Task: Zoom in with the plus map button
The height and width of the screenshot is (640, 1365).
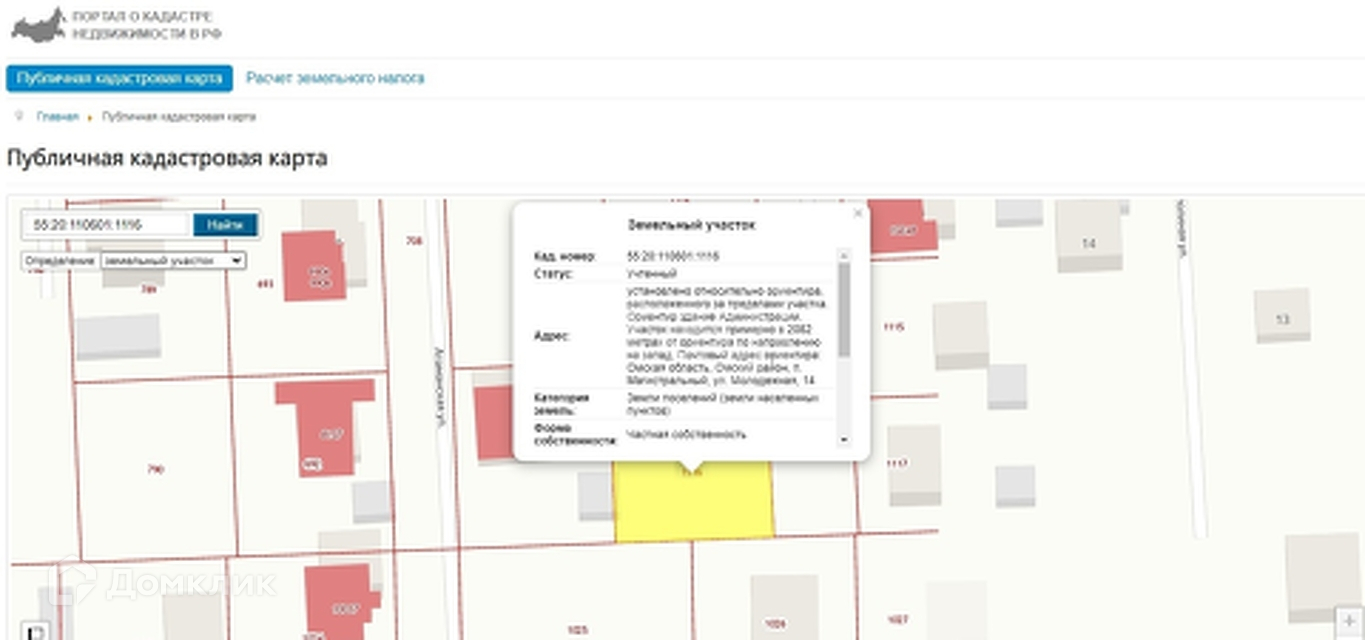Action: pos(1349,620)
